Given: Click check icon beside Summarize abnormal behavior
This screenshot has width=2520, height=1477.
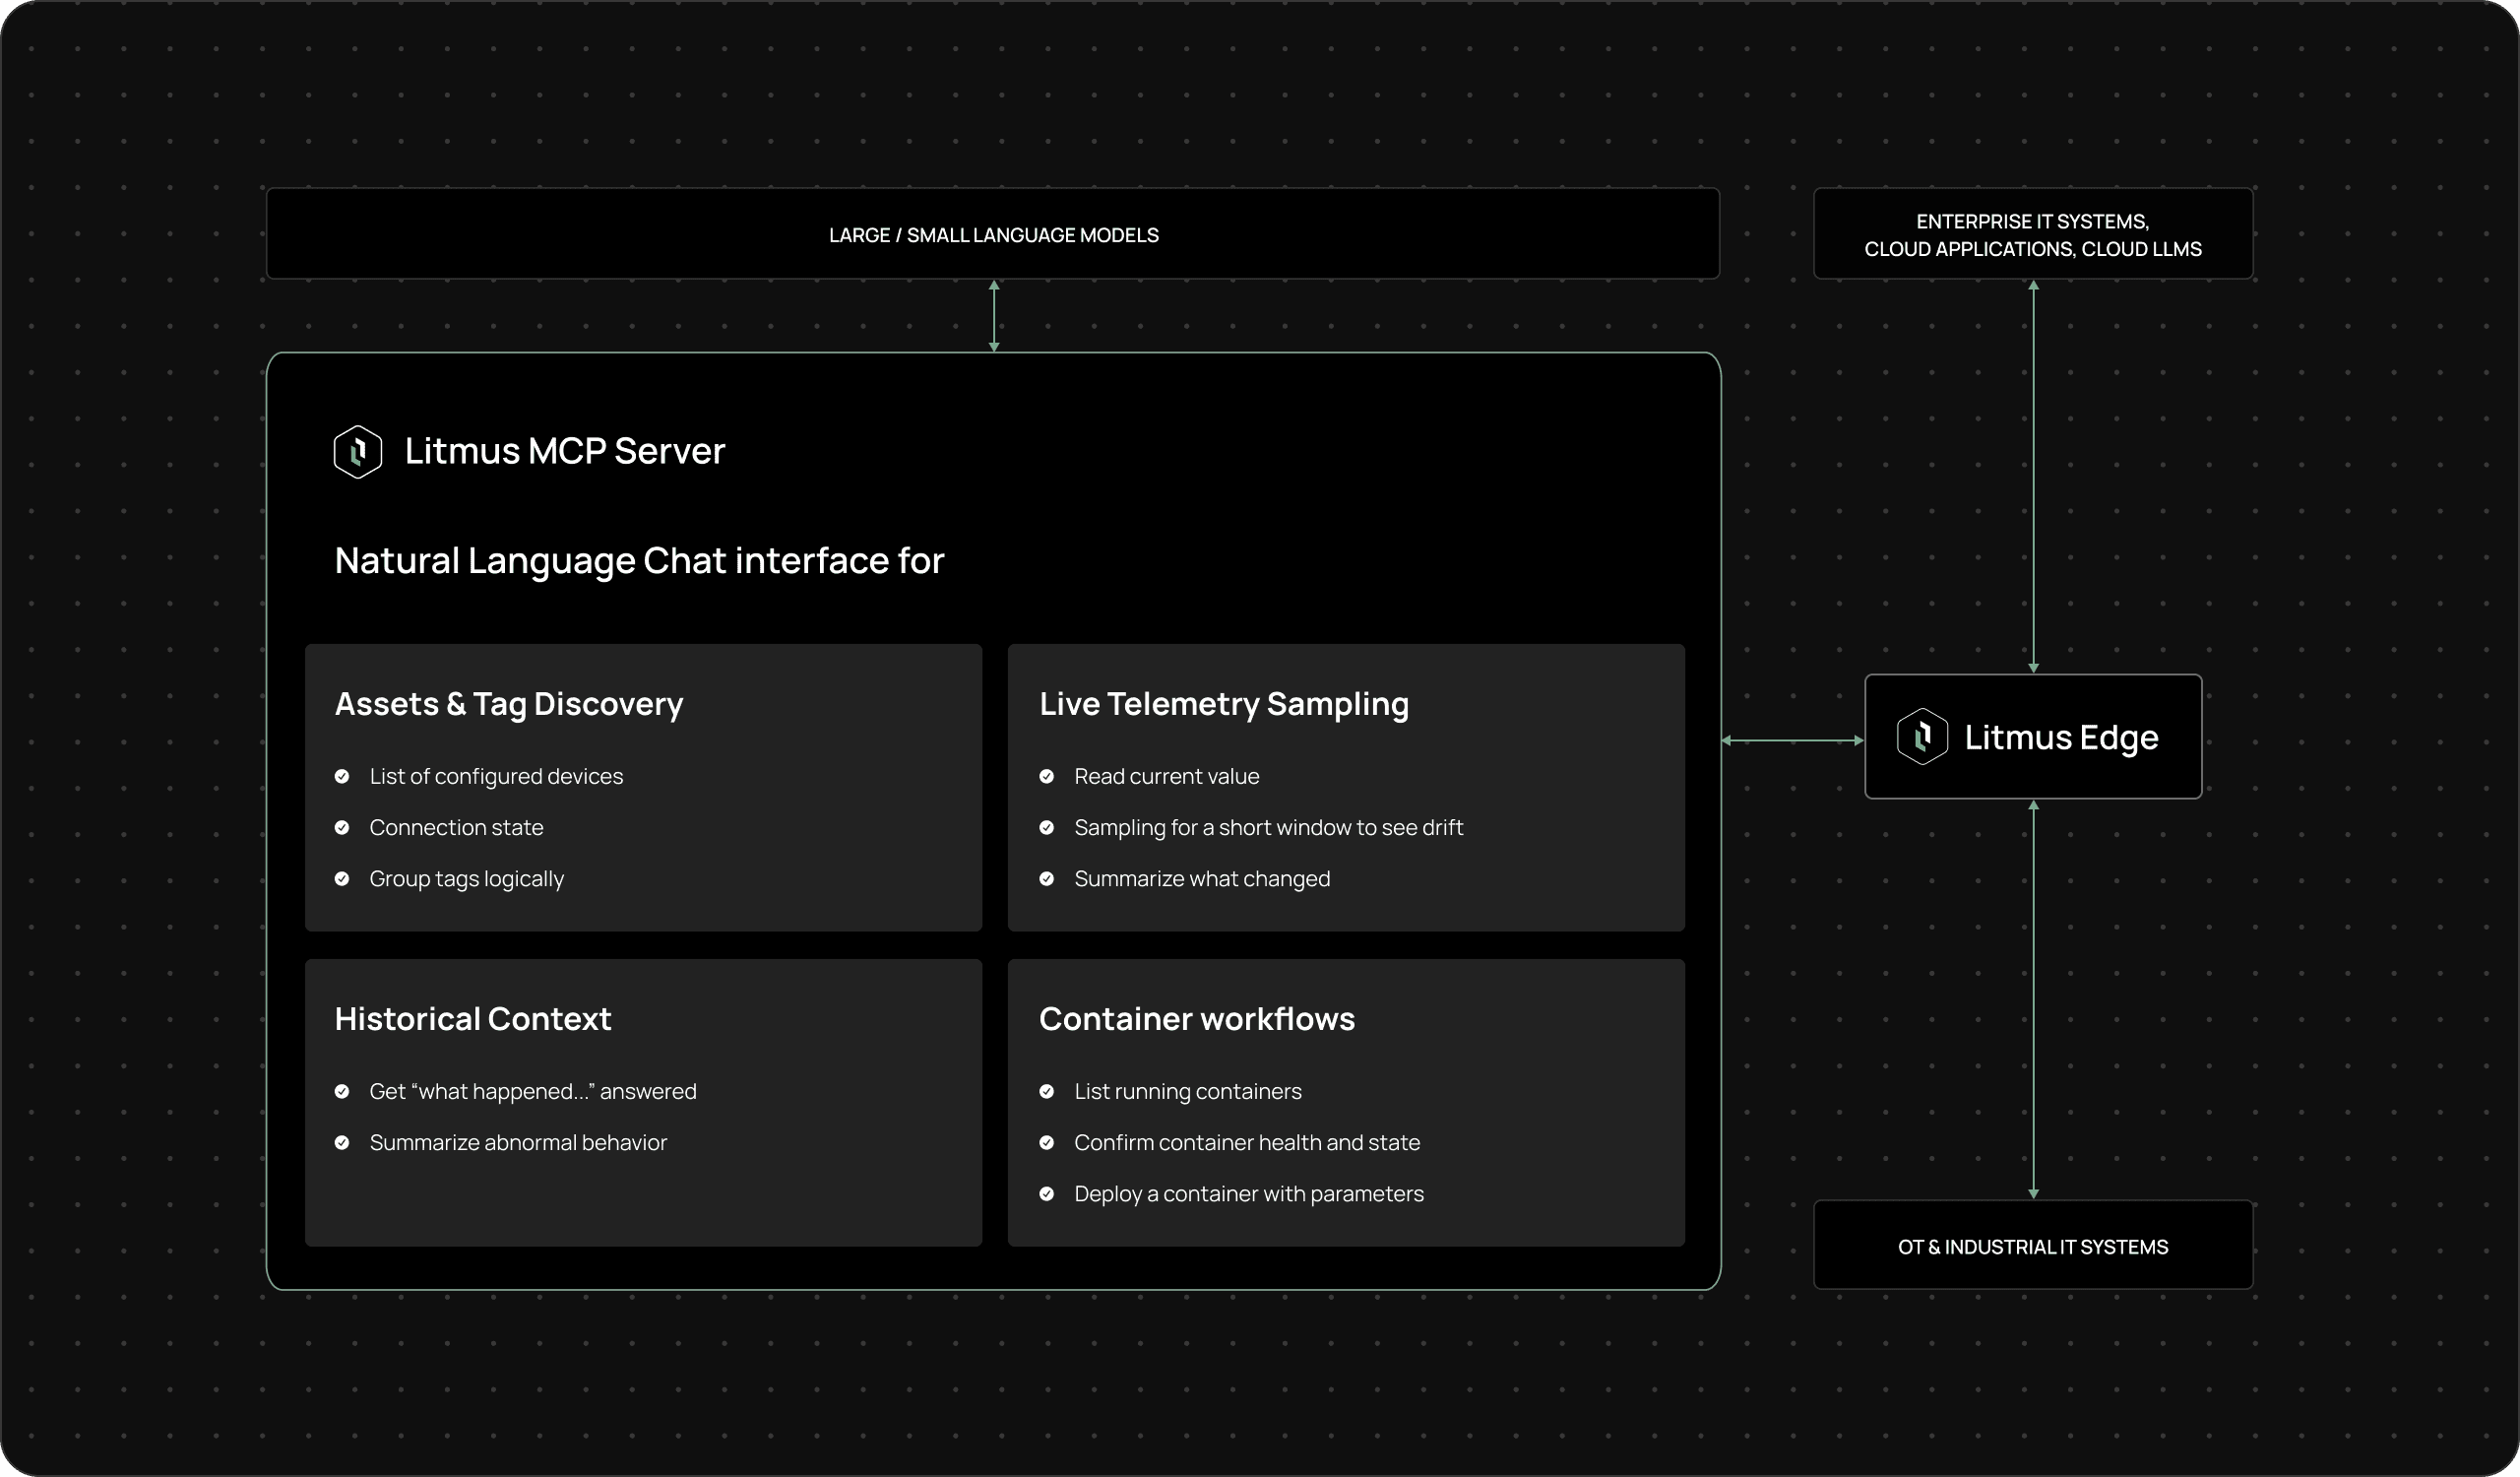Looking at the screenshot, I should (x=342, y=1143).
